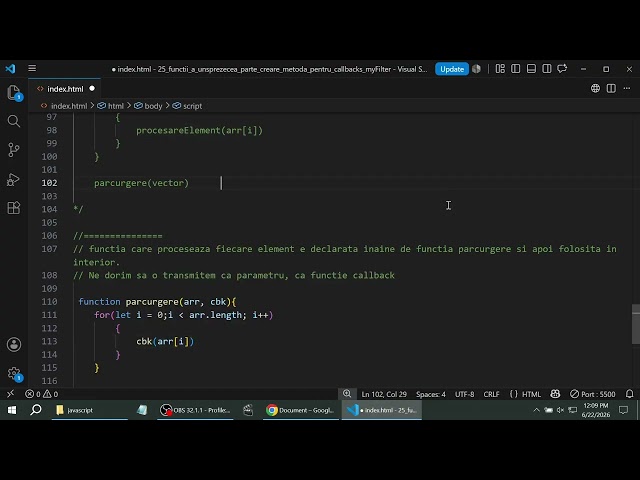The height and width of the screenshot is (480, 640).
Task: Open Windows action center notification icon
Action: click(623, 410)
